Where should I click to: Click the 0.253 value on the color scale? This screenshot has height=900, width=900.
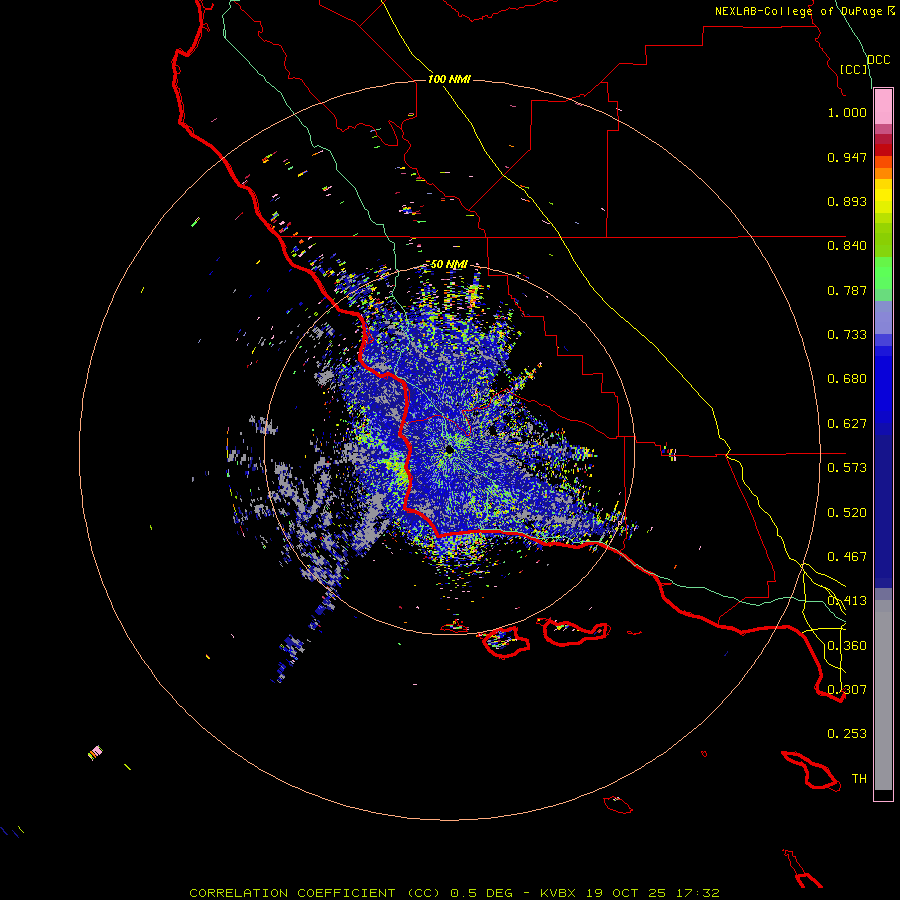[847, 734]
